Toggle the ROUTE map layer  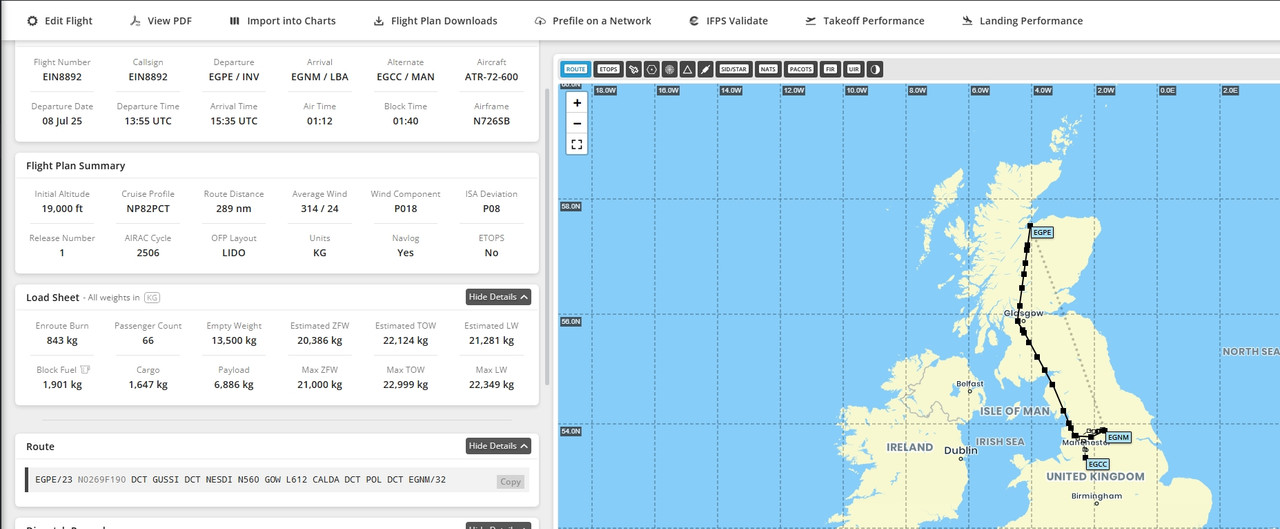coord(576,69)
